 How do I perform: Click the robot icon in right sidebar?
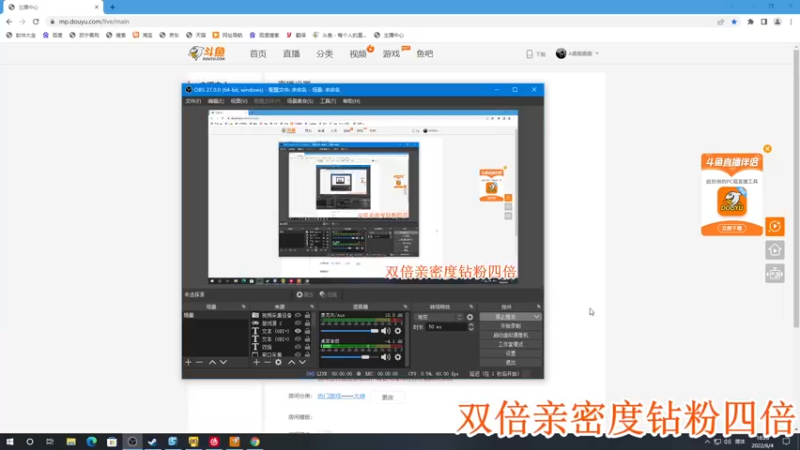tap(774, 274)
